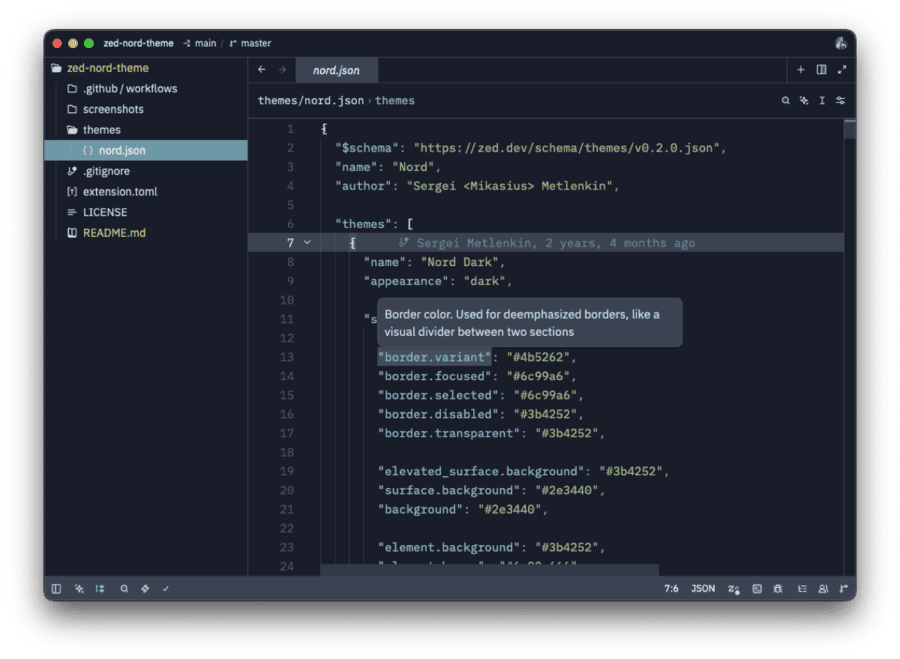
Task: Open the git branch panel icon
Action: tap(843, 588)
